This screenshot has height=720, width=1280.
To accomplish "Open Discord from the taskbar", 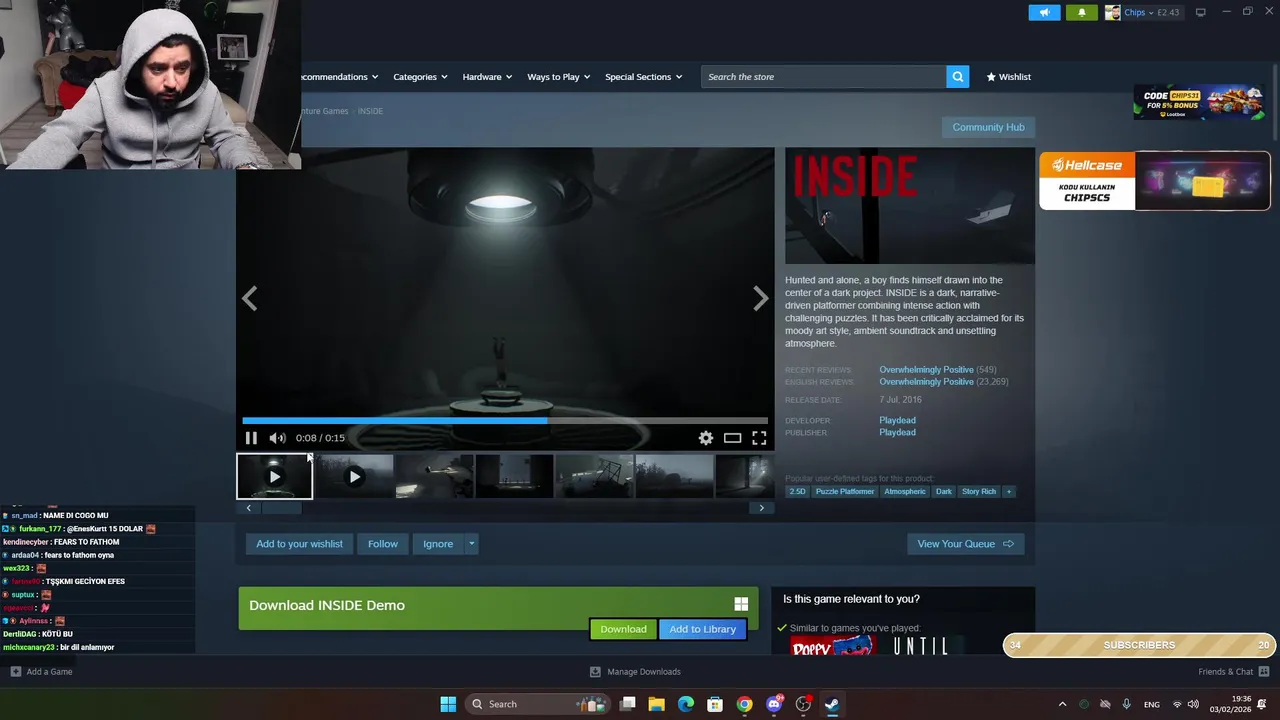I will (773, 704).
